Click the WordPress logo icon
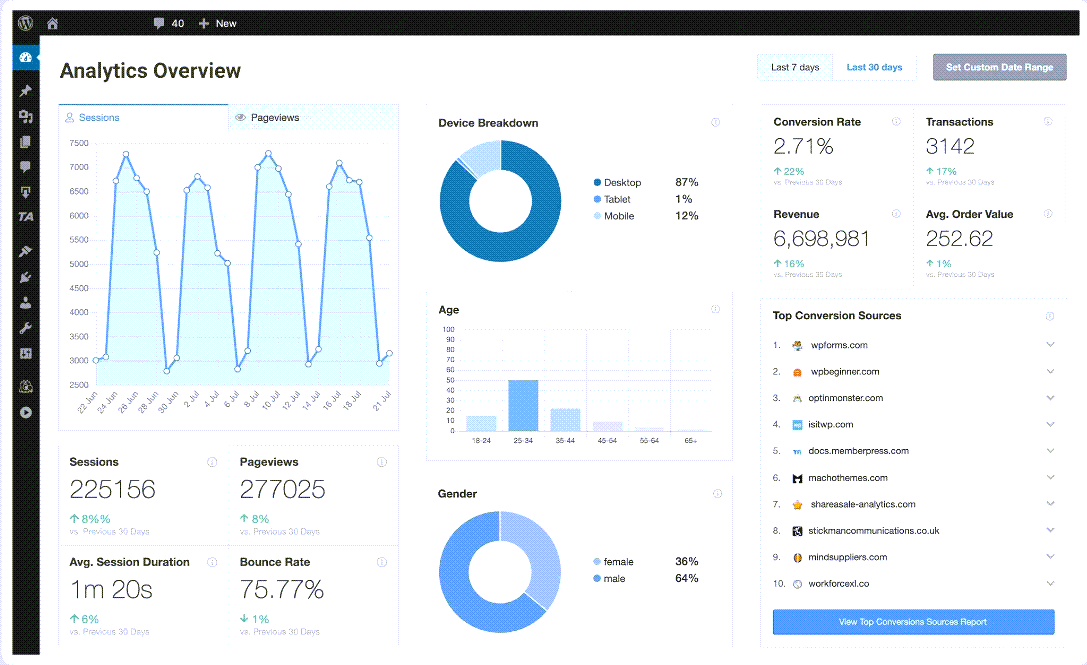The width and height of the screenshot is (1087, 665). [x=25, y=23]
